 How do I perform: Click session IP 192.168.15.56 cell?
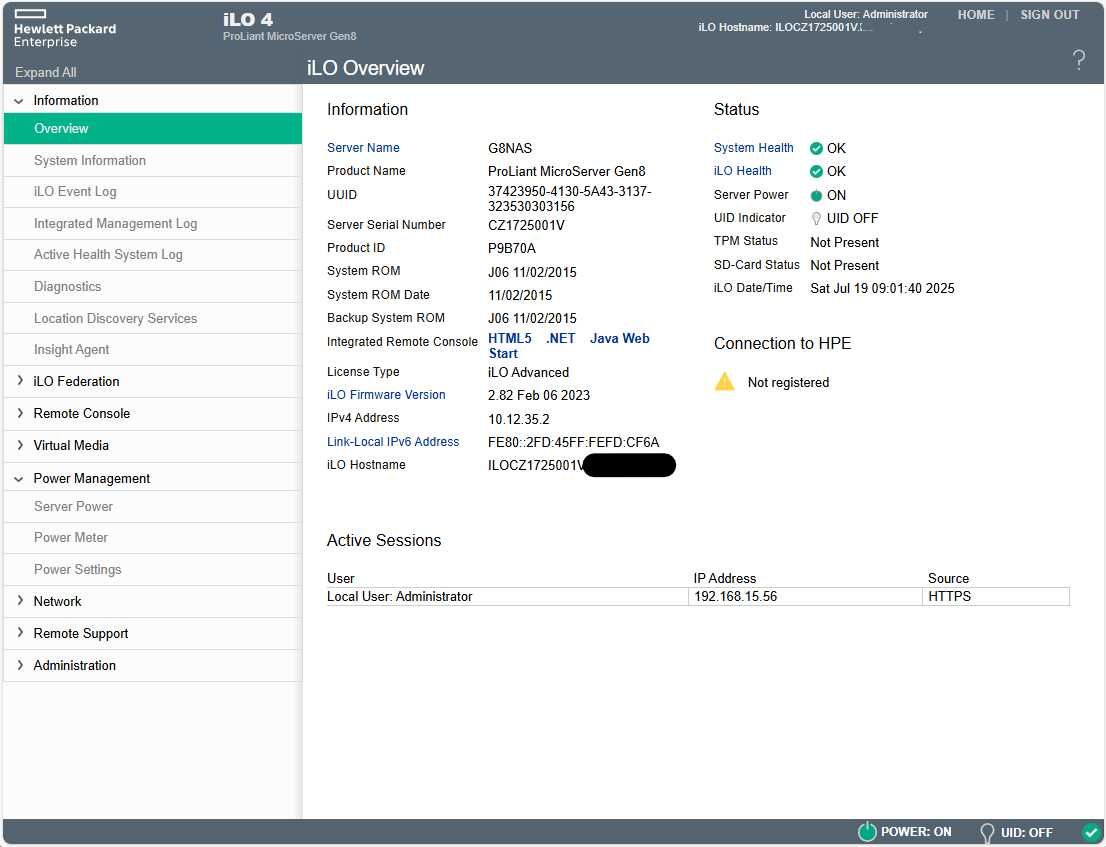[x=804, y=597]
